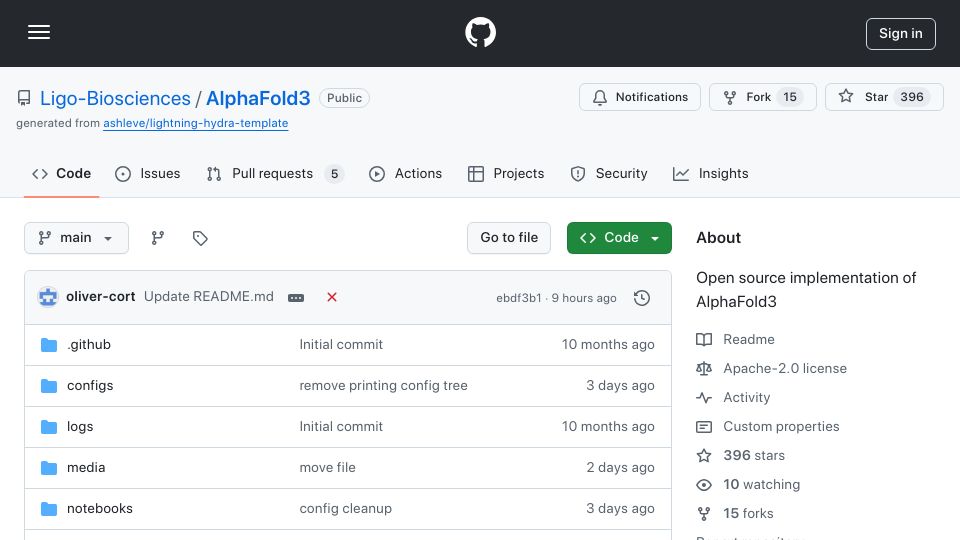Open the 396 stars link

point(741,456)
